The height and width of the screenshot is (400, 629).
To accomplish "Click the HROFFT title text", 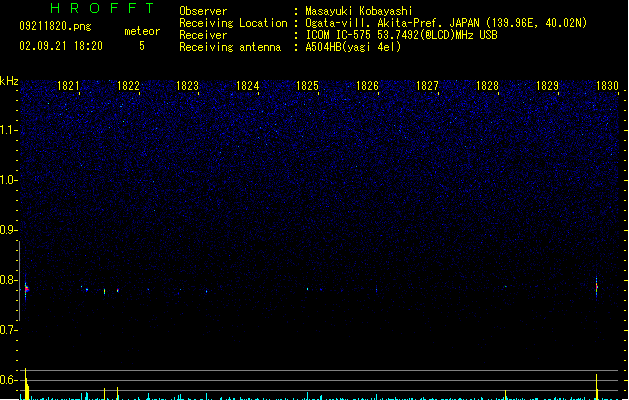I will 102,8.
